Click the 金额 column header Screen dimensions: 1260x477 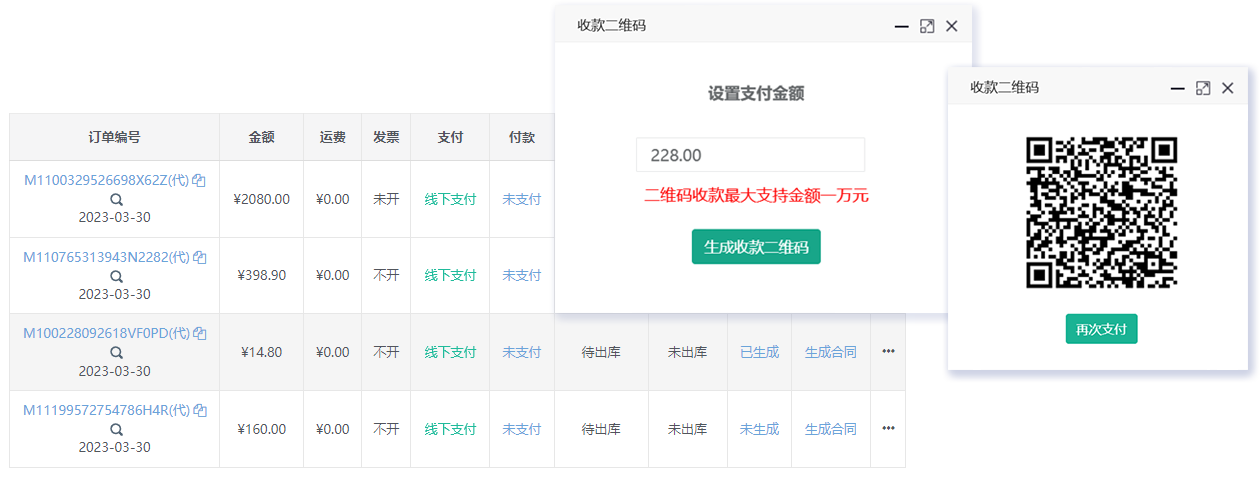point(261,137)
